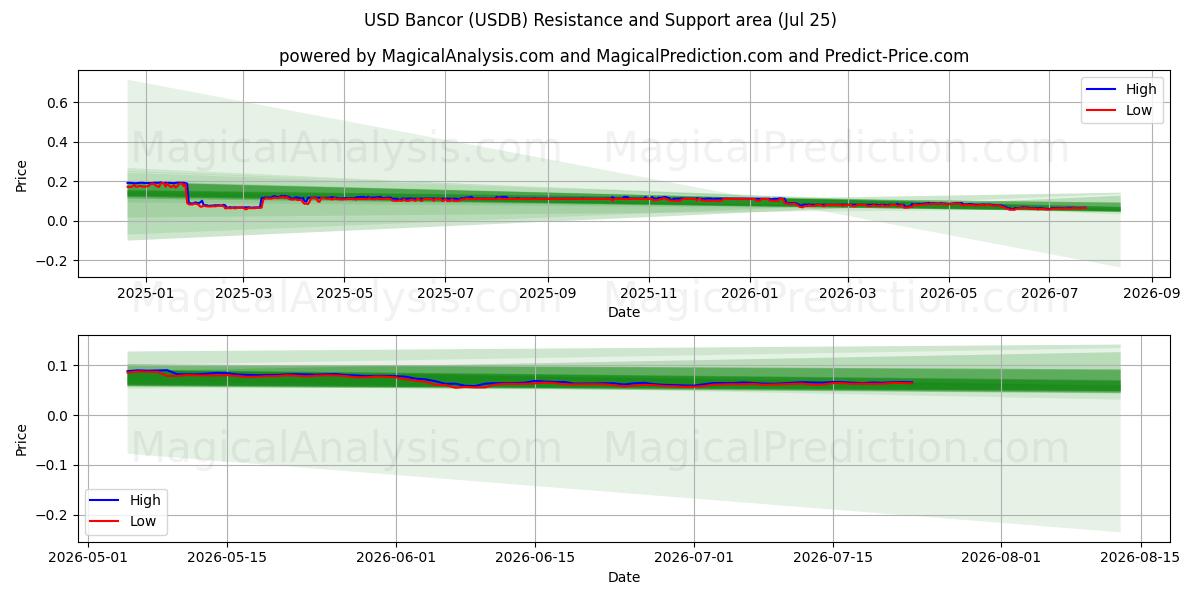
Task: Click the '2025-09' x-axis label on the top chart
Action: tap(547, 295)
